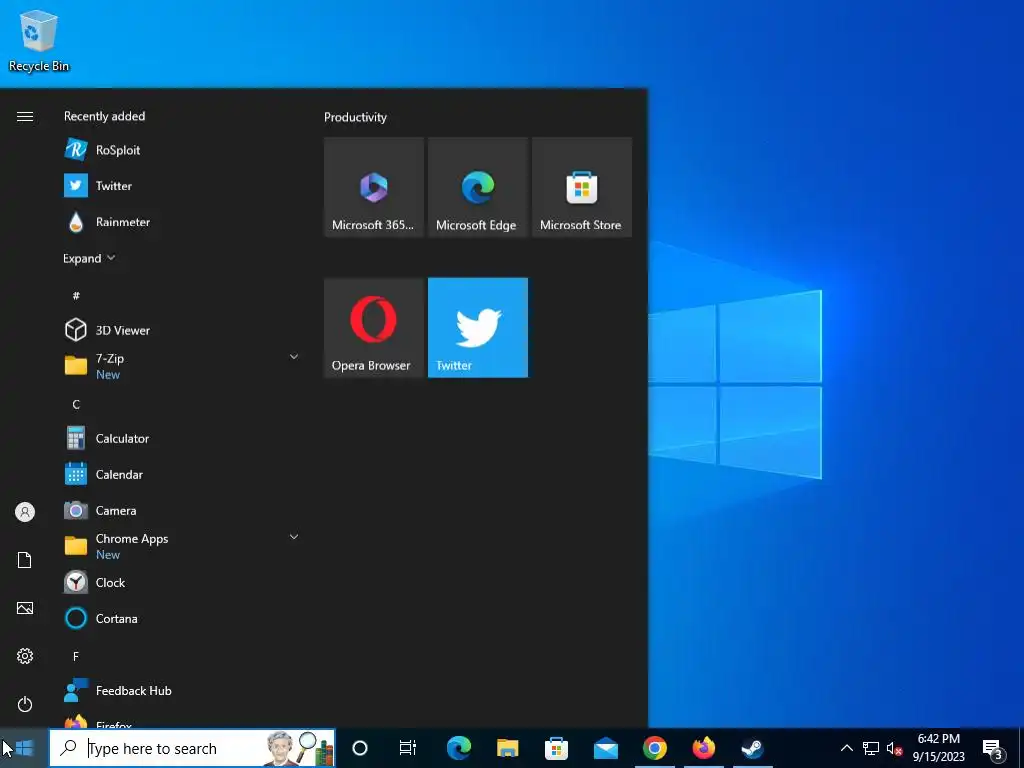Viewport: 1024px width, 768px height.
Task: Jump to the # section header
Action: 76,296
